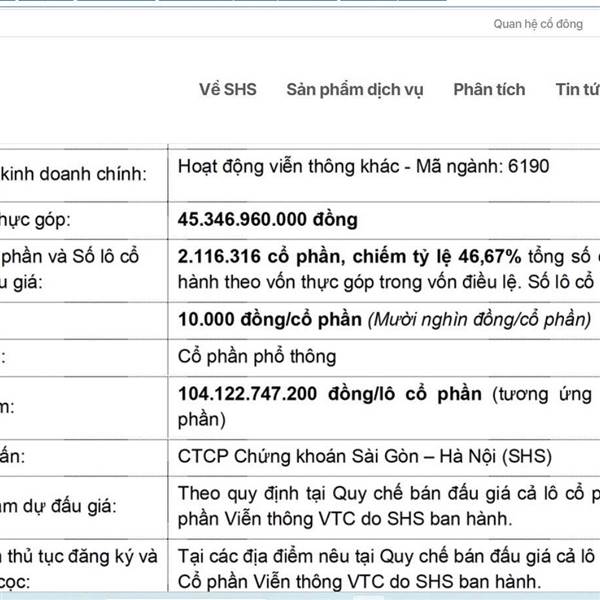Open the Về SHS menu
The height and width of the screenshot is (600, 600).
[x=228, y=89]
